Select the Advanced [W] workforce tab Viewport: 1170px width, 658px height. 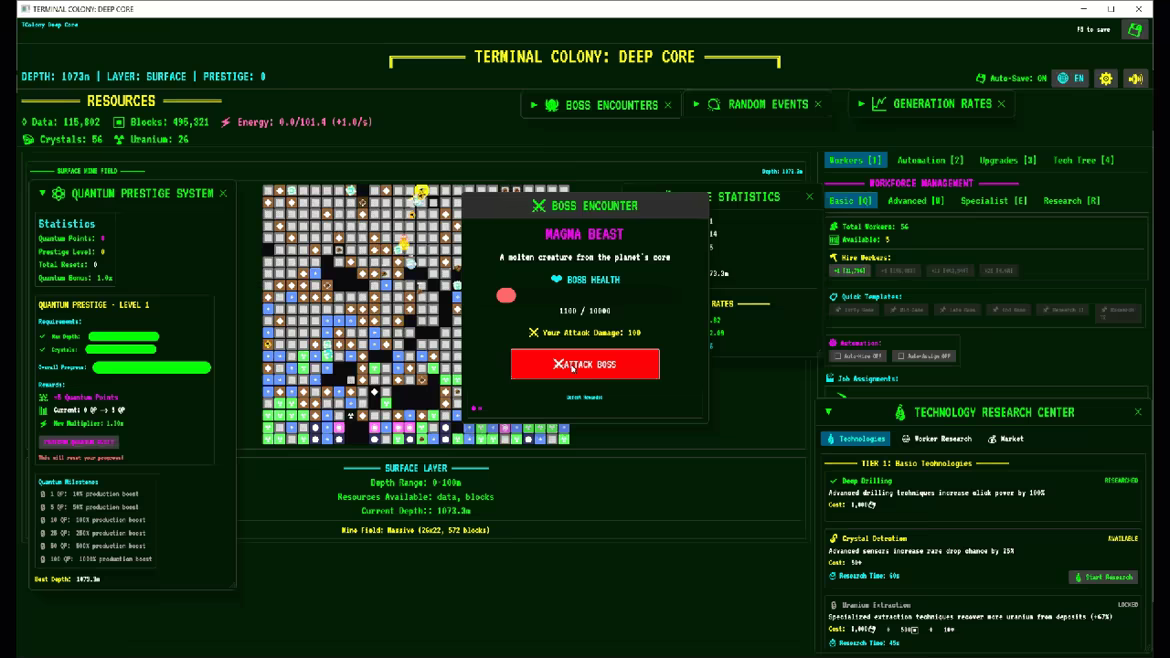click(916, 201)
